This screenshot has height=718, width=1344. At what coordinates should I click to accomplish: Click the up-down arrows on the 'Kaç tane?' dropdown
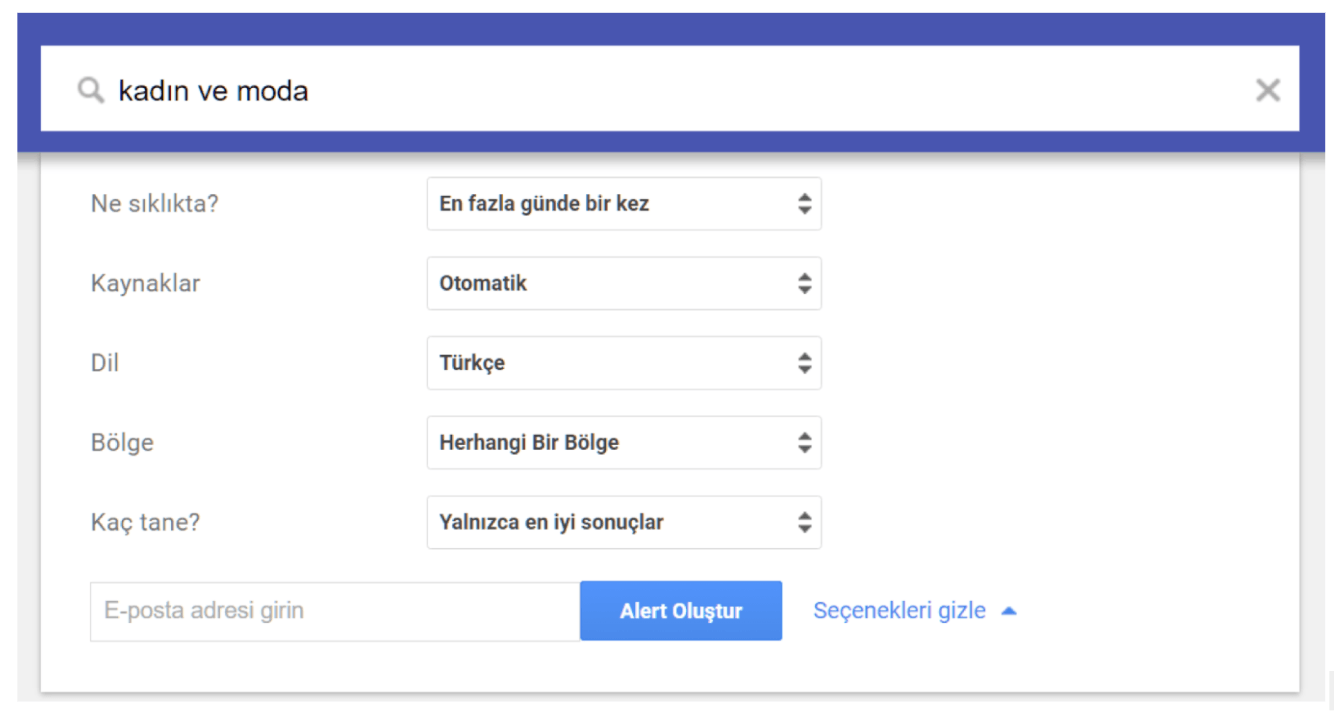coord(805,522)
